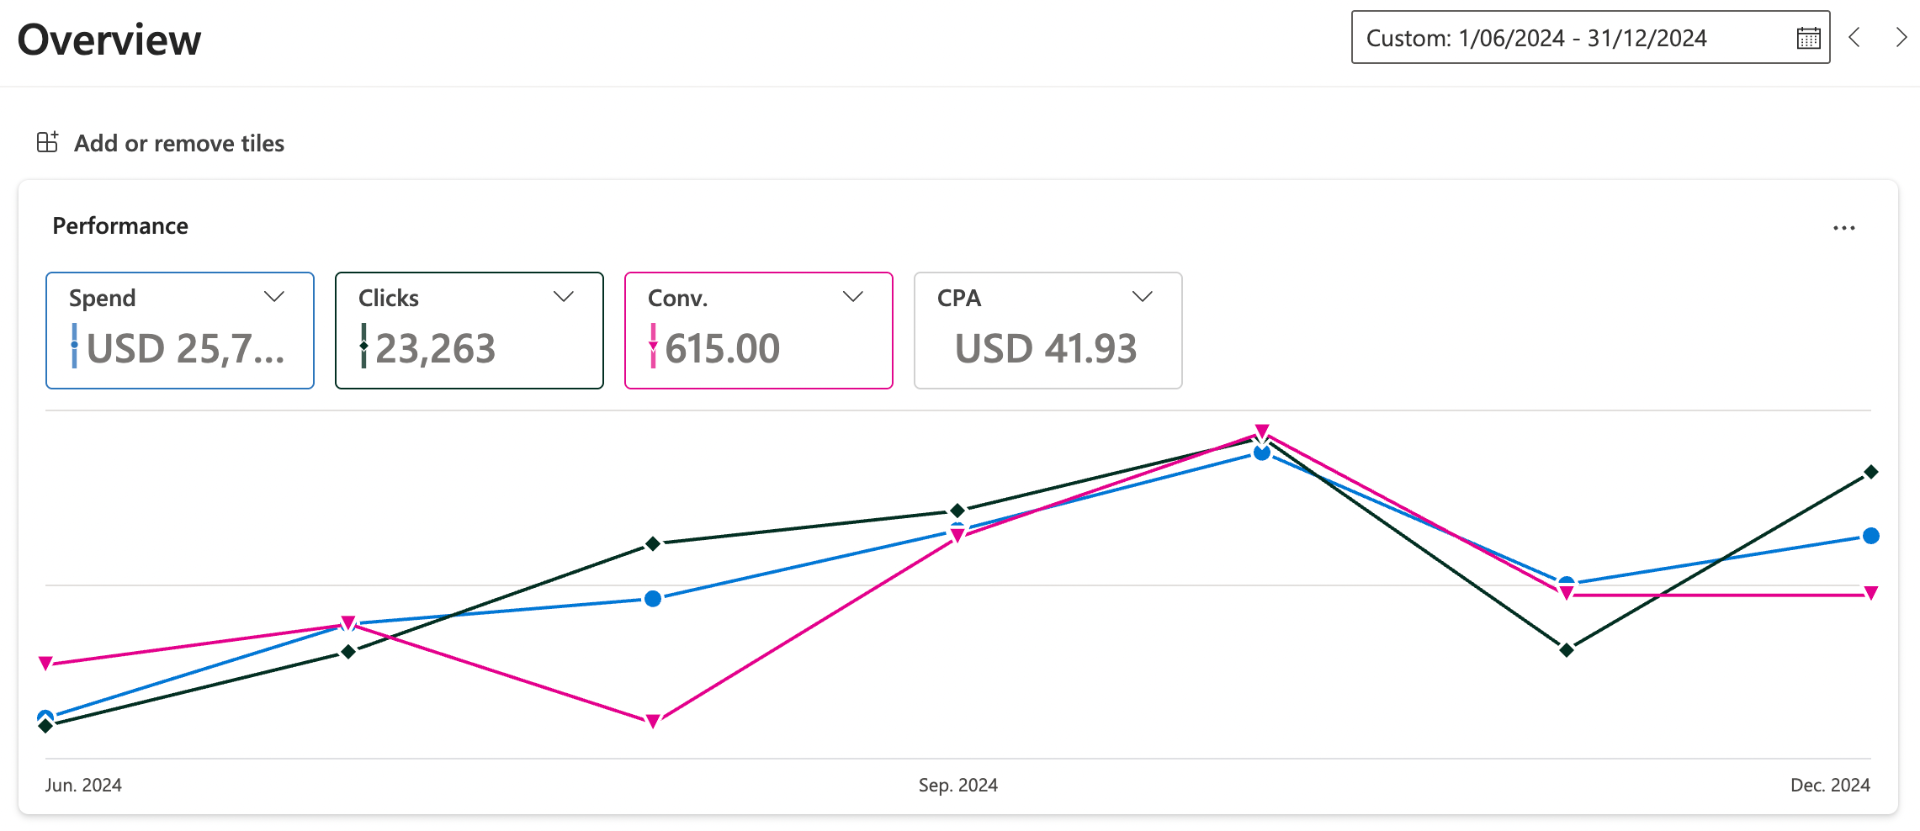
Task: Open the Spend metric dropdown
Action: (274, 296)
